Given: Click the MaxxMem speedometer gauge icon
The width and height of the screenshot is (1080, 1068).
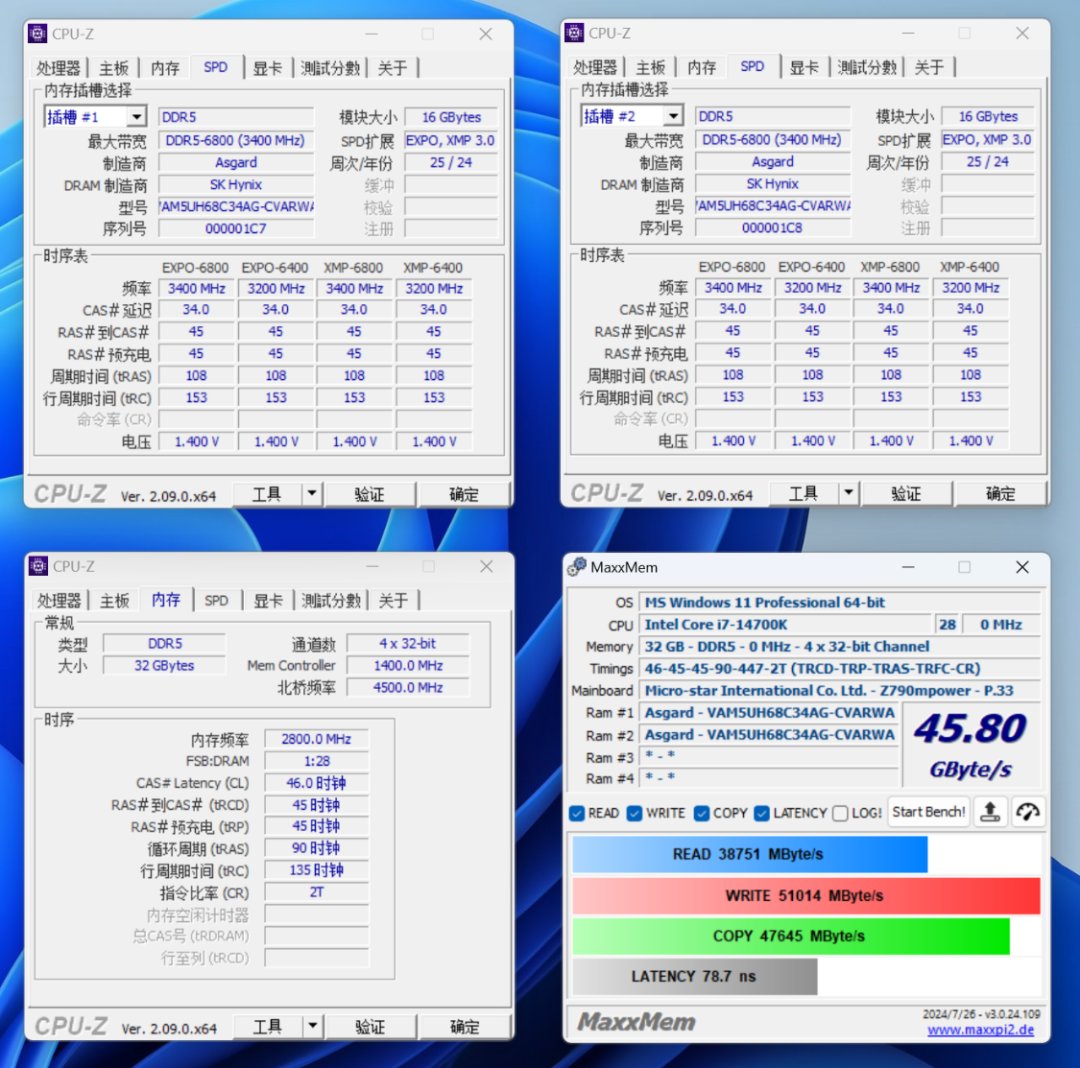Looking at the screenshot, I should click(1028, 813).
